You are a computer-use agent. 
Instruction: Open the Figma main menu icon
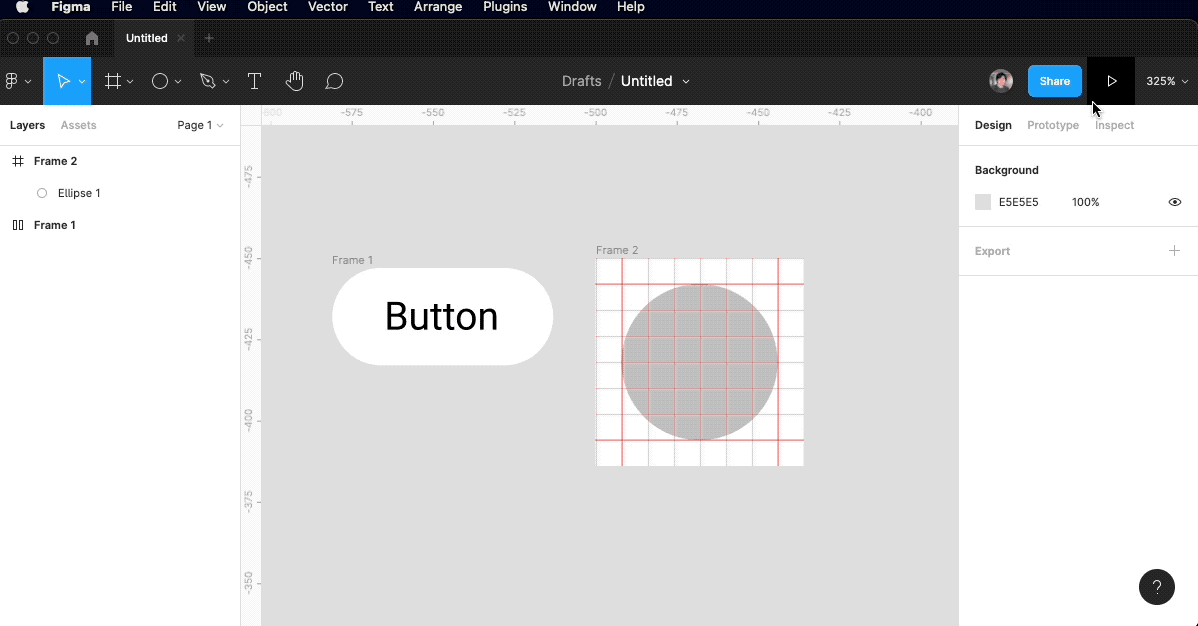[x=11, y=81]
